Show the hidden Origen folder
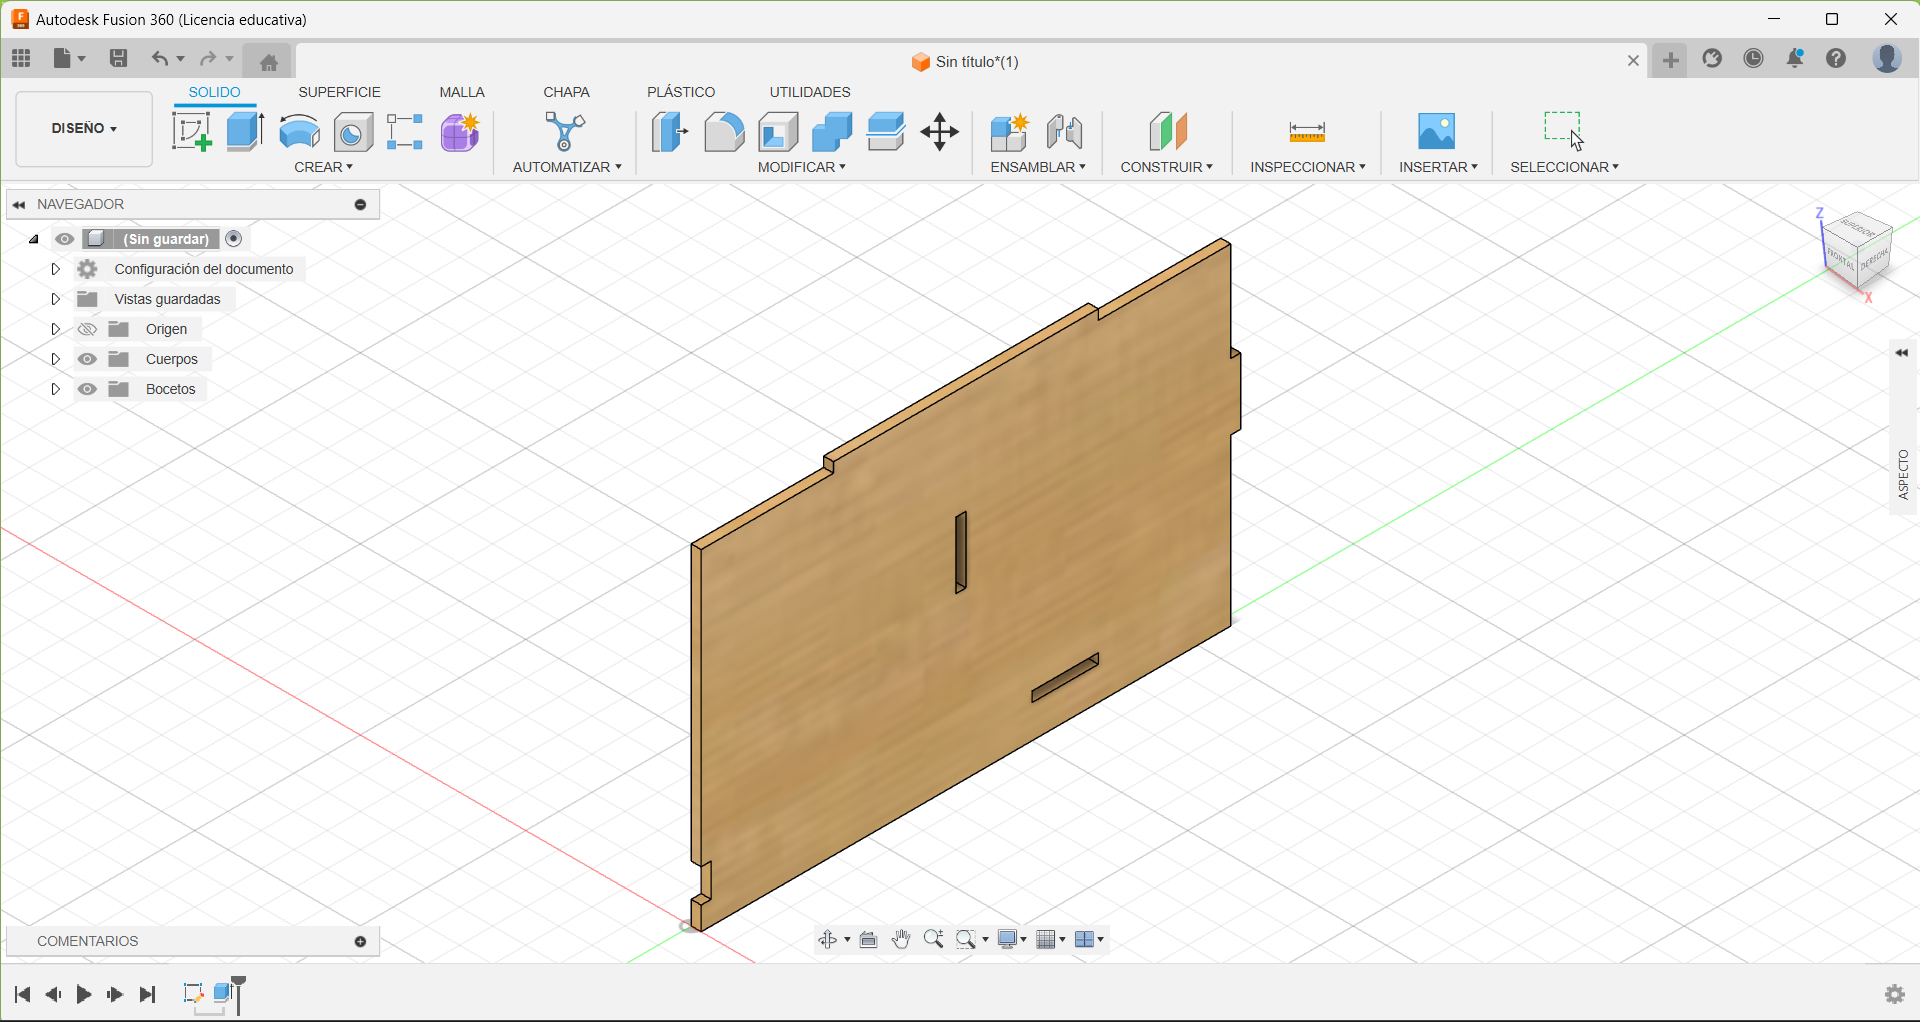Viewport: 1922px width, 1022px height. click(x=88, y=329)
